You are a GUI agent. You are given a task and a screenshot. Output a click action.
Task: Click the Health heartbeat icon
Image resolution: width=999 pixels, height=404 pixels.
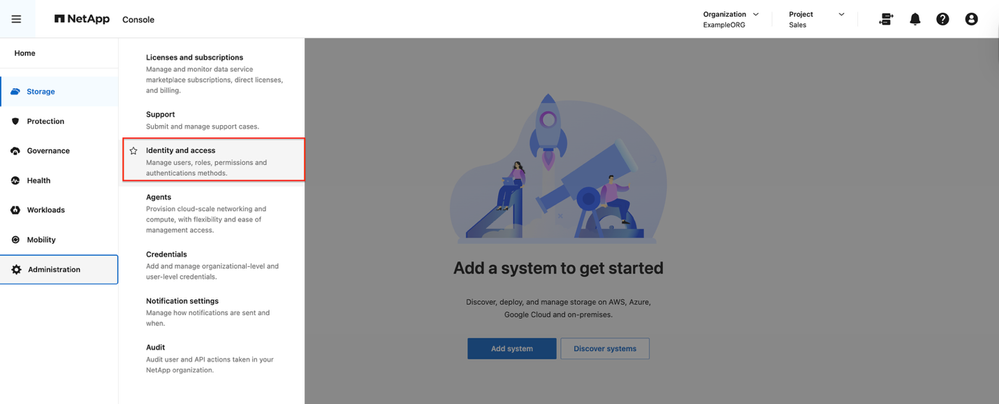16,180
